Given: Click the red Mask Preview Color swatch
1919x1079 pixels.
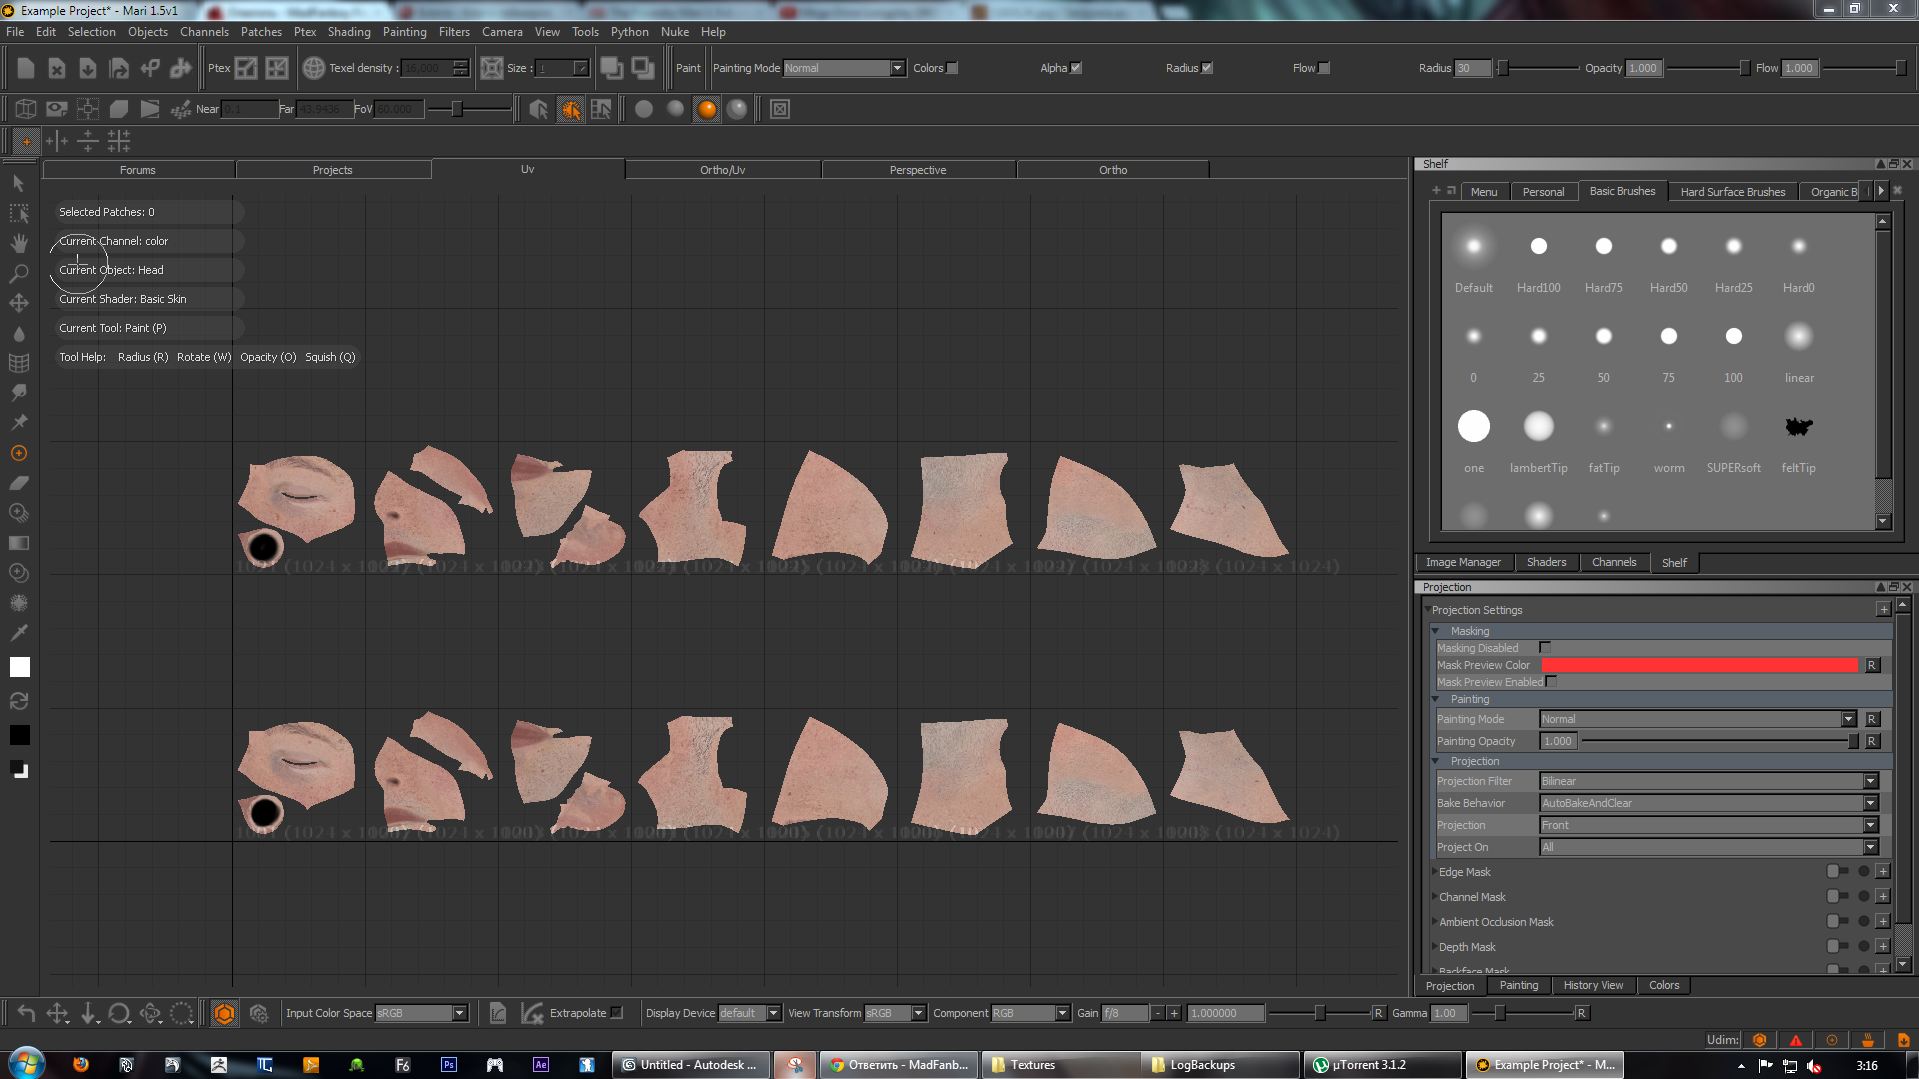Looking at the screenshot, I should point(1698,665).
